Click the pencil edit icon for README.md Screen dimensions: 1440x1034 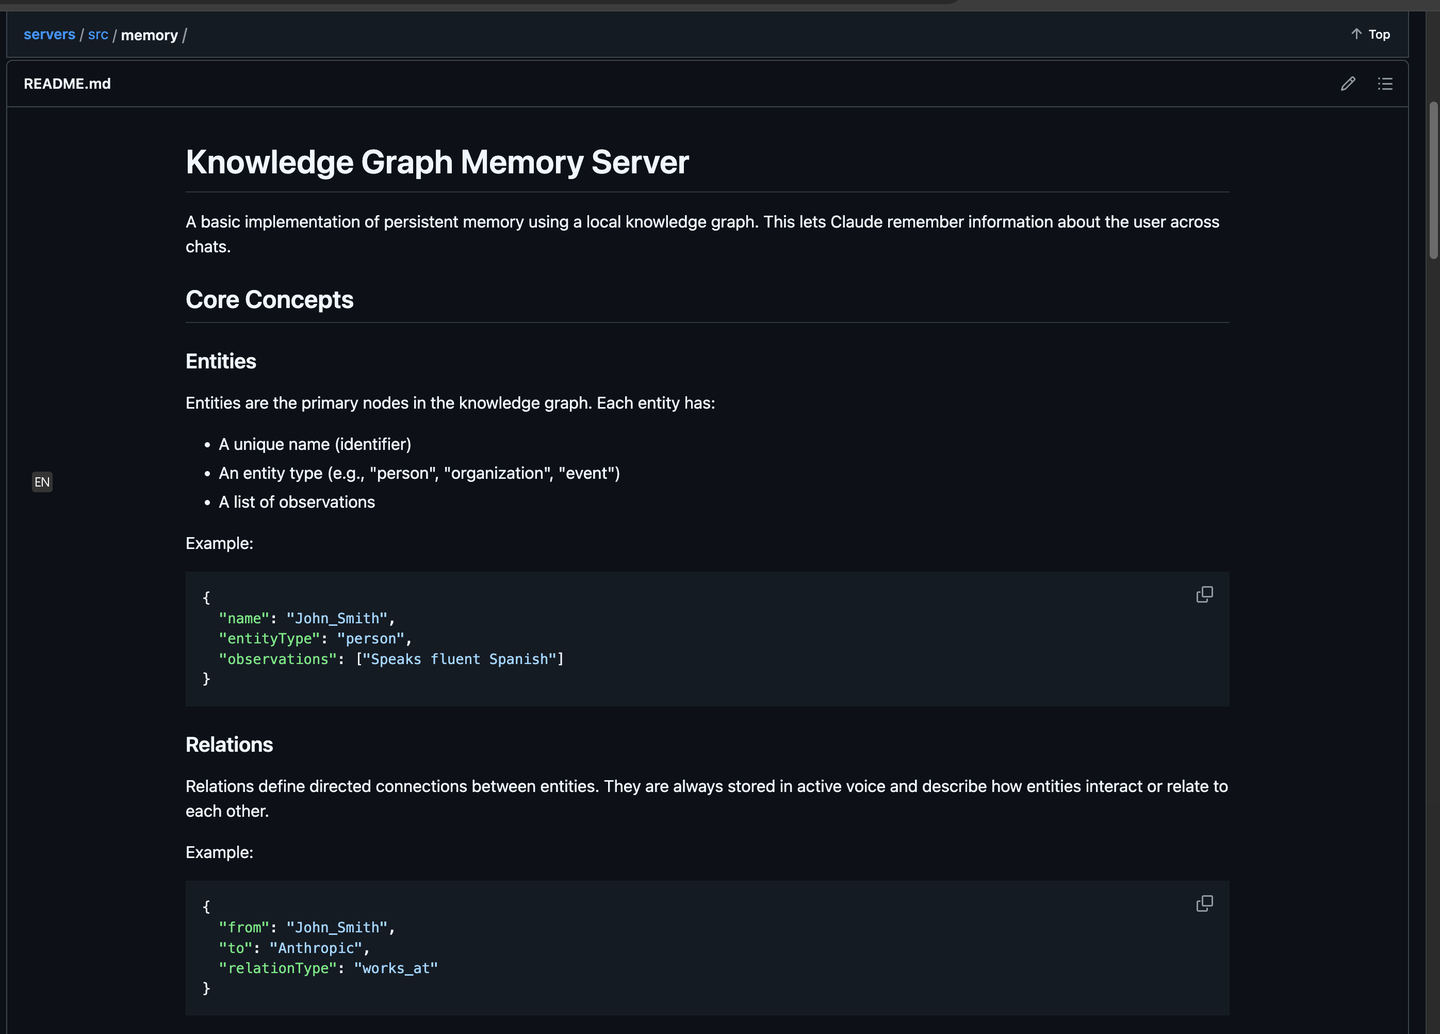point(1348,84)
